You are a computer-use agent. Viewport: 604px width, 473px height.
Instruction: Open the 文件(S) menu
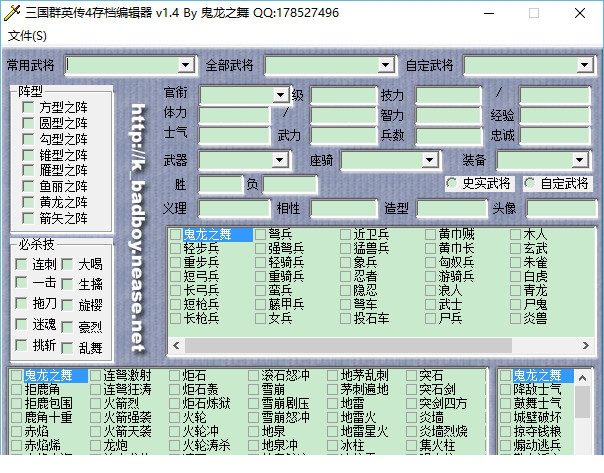tap(27, 36)
